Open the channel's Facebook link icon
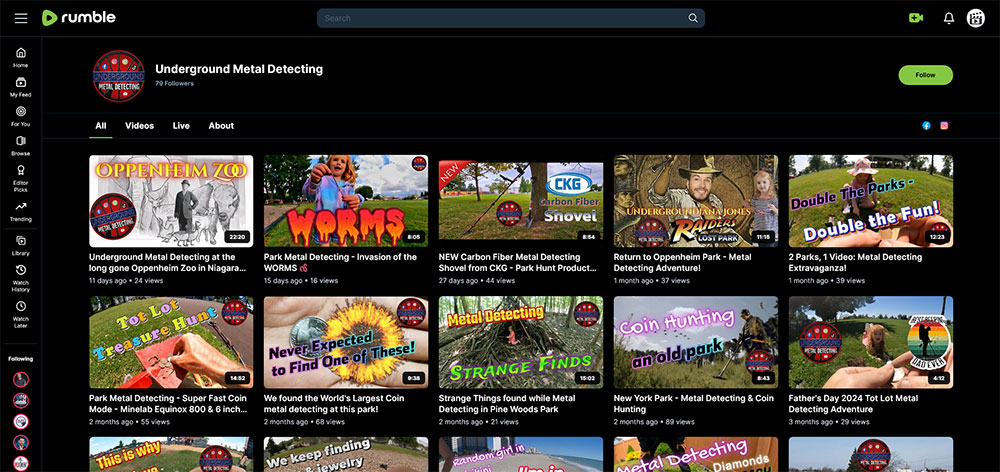Image resolution: width=1000 pixels, height=472 pixels. coord(926,126)
